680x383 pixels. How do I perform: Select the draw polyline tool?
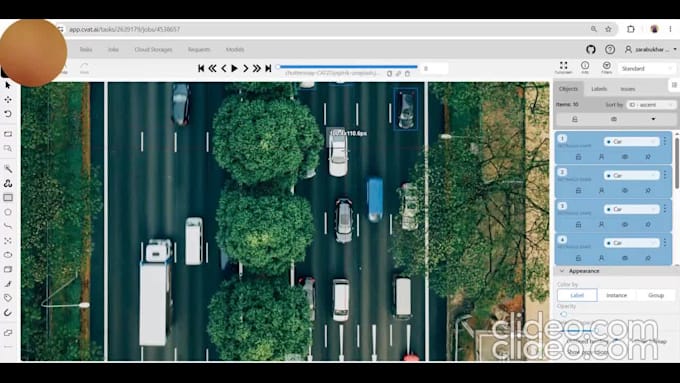8,226
